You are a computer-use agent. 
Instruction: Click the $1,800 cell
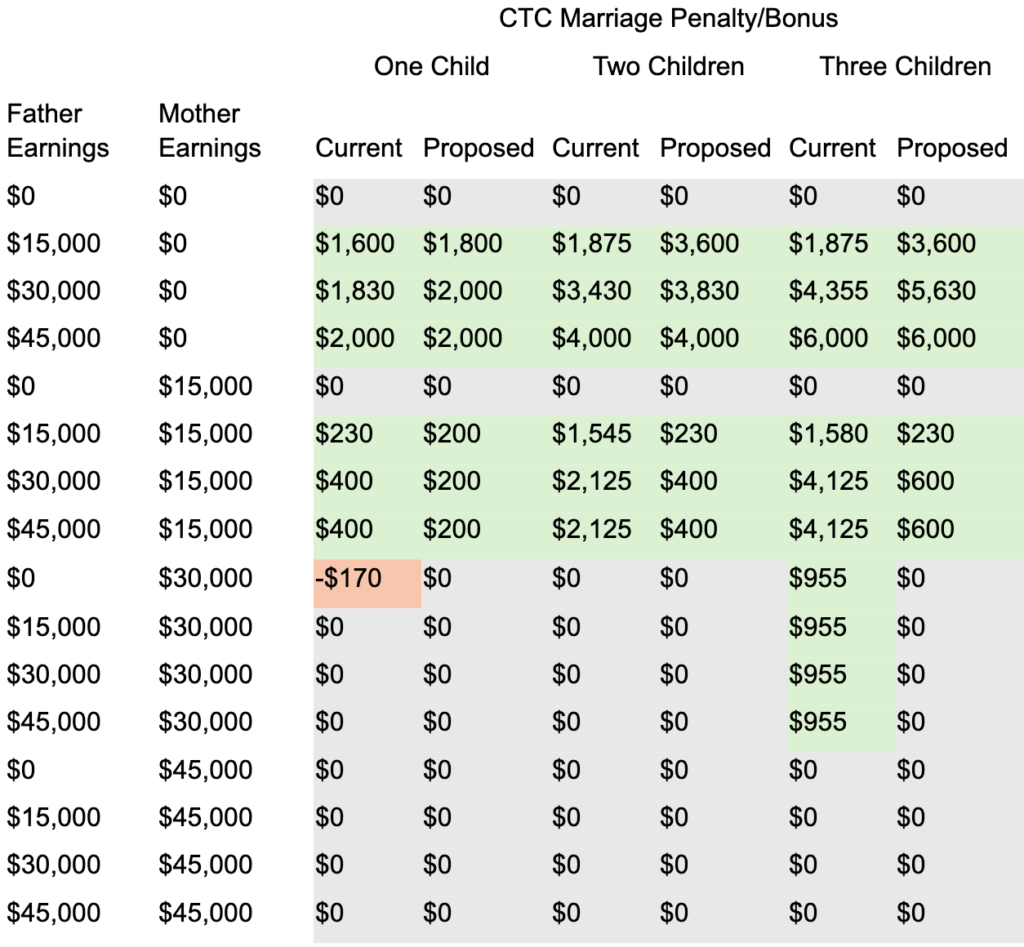point(462,243)
